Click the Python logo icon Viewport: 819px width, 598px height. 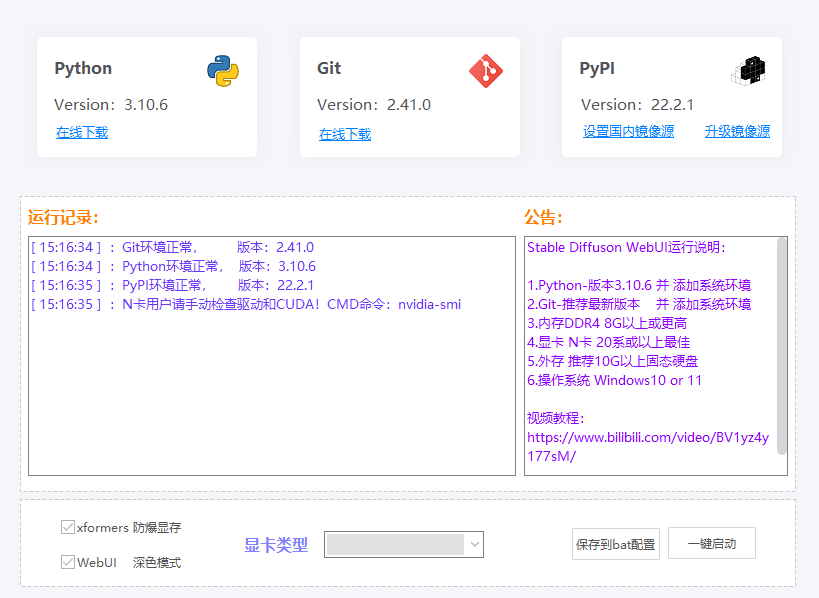tap(223, 71)
